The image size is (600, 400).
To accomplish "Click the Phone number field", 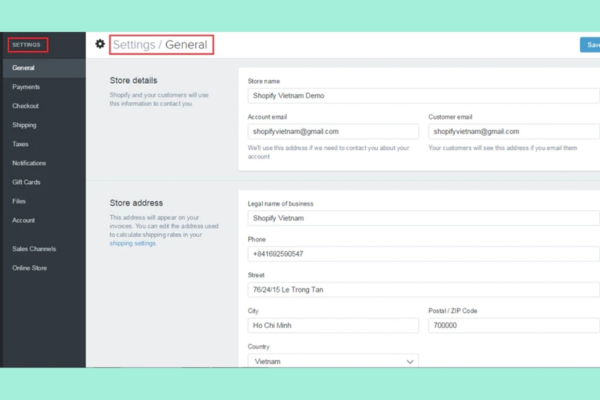I will coord(423,254).
